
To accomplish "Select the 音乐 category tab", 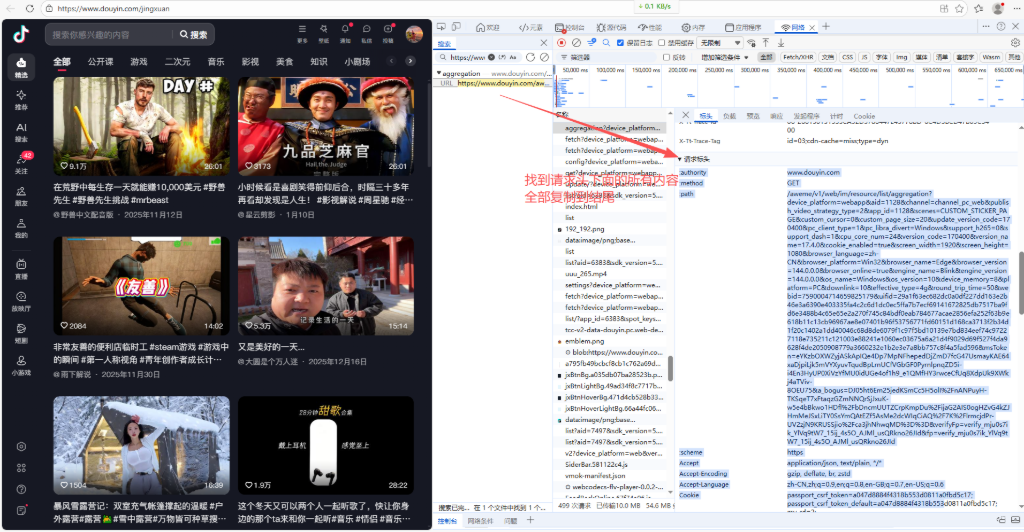I will point(216,61).
